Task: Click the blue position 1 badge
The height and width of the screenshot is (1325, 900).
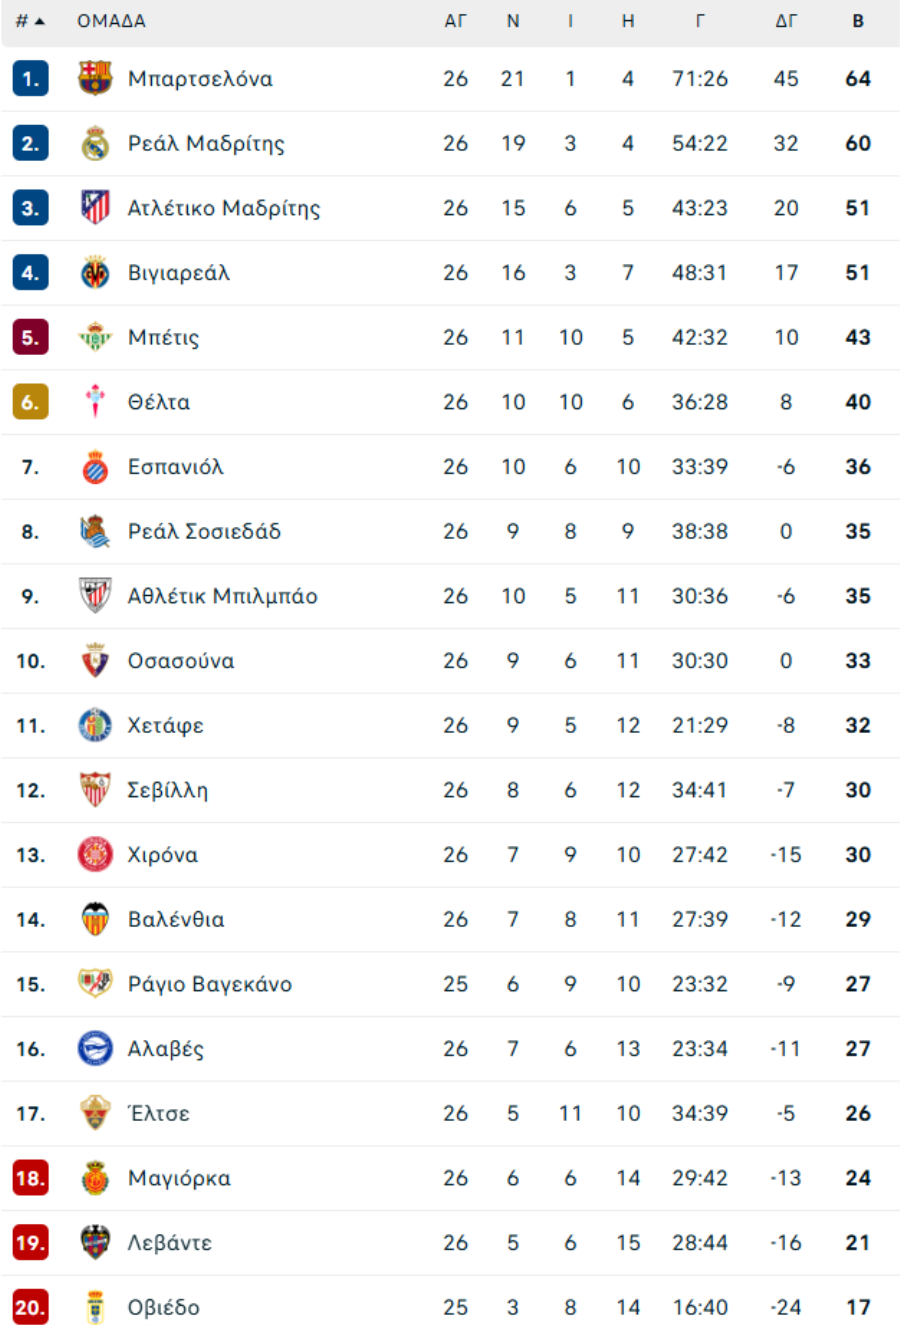Action: (x=30, y=79)
